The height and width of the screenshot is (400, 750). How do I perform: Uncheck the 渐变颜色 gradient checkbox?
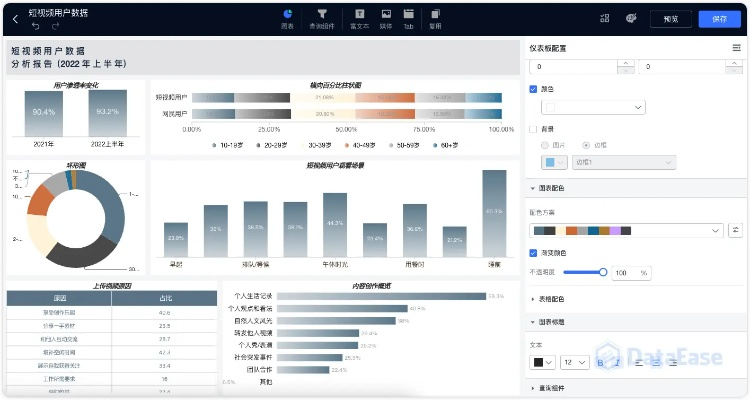tap(533, 252)
